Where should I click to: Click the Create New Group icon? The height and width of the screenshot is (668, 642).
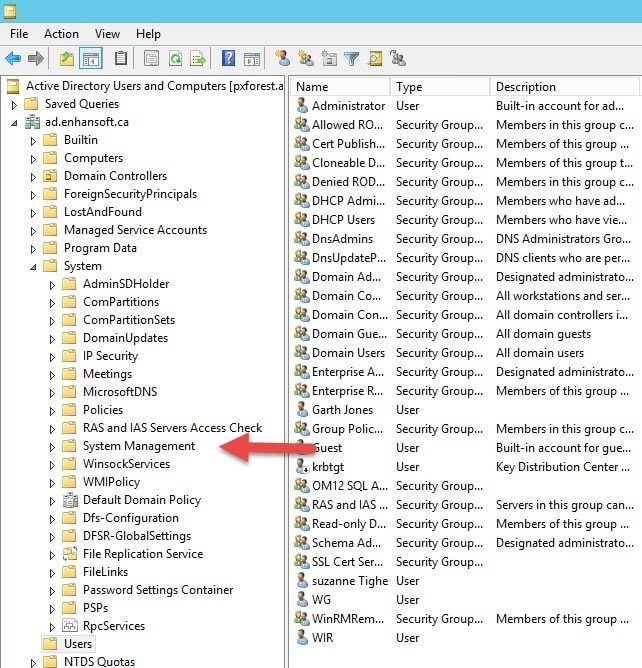pyautogui.click(x=306, y=59)
